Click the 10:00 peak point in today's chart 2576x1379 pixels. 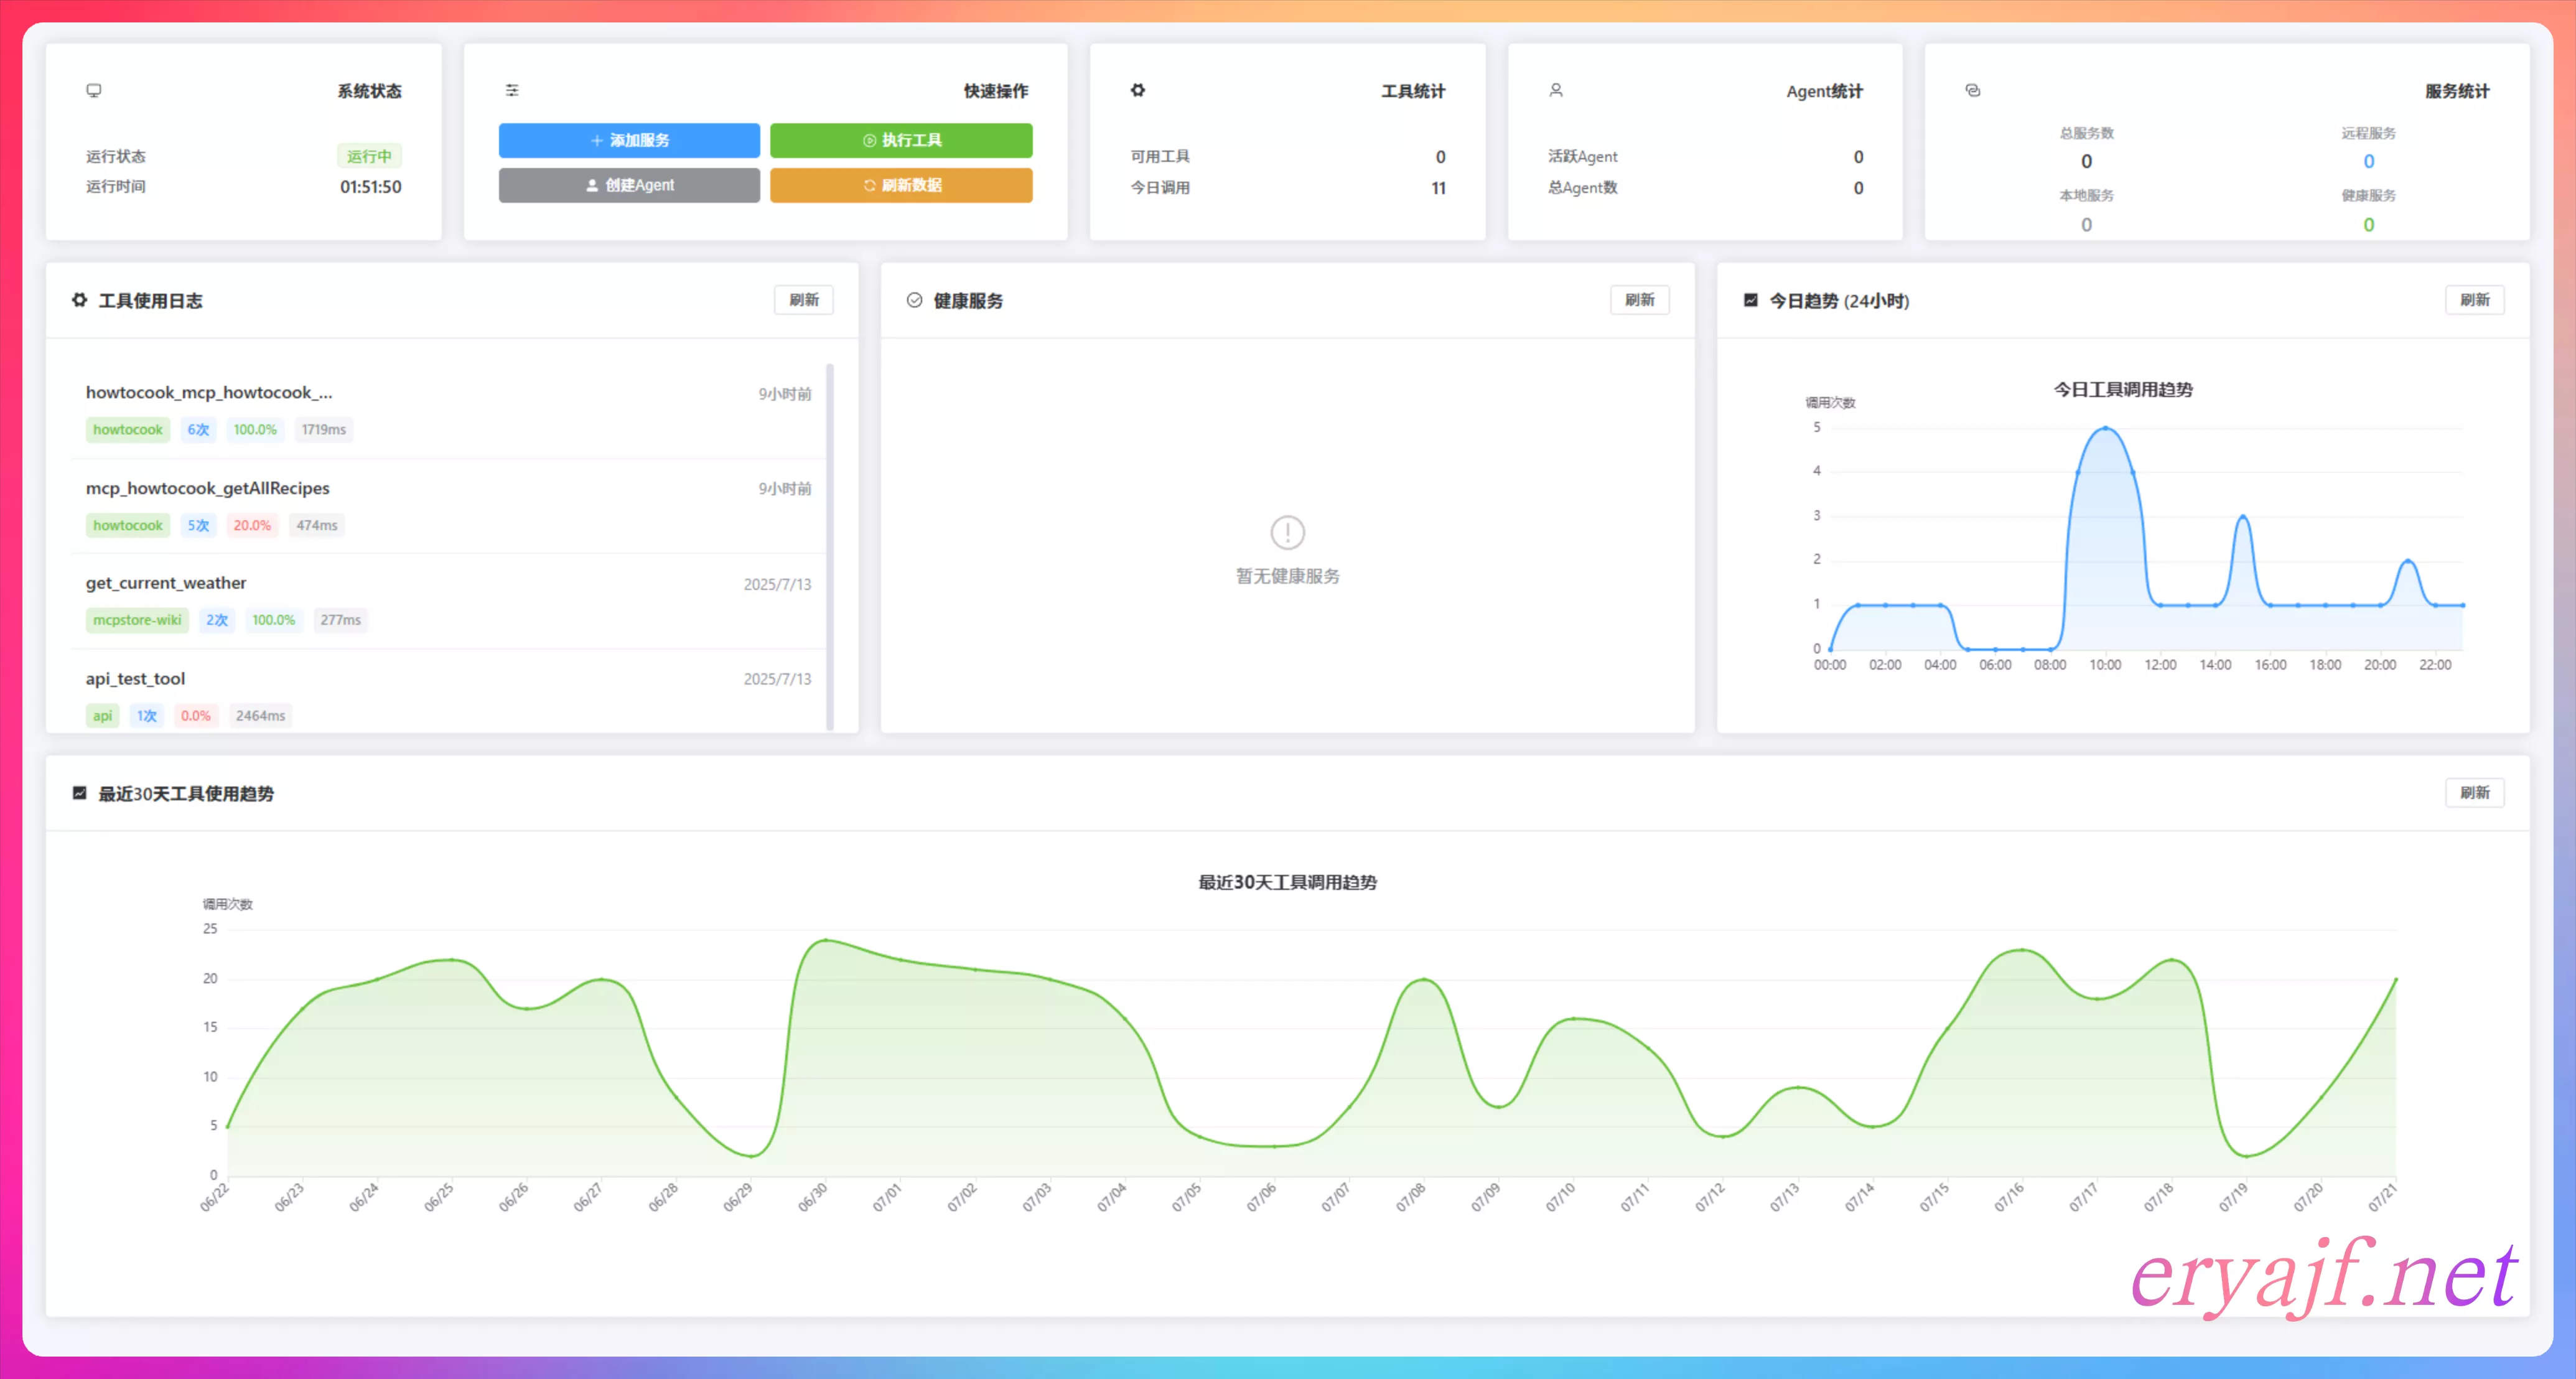[2105, 428]
